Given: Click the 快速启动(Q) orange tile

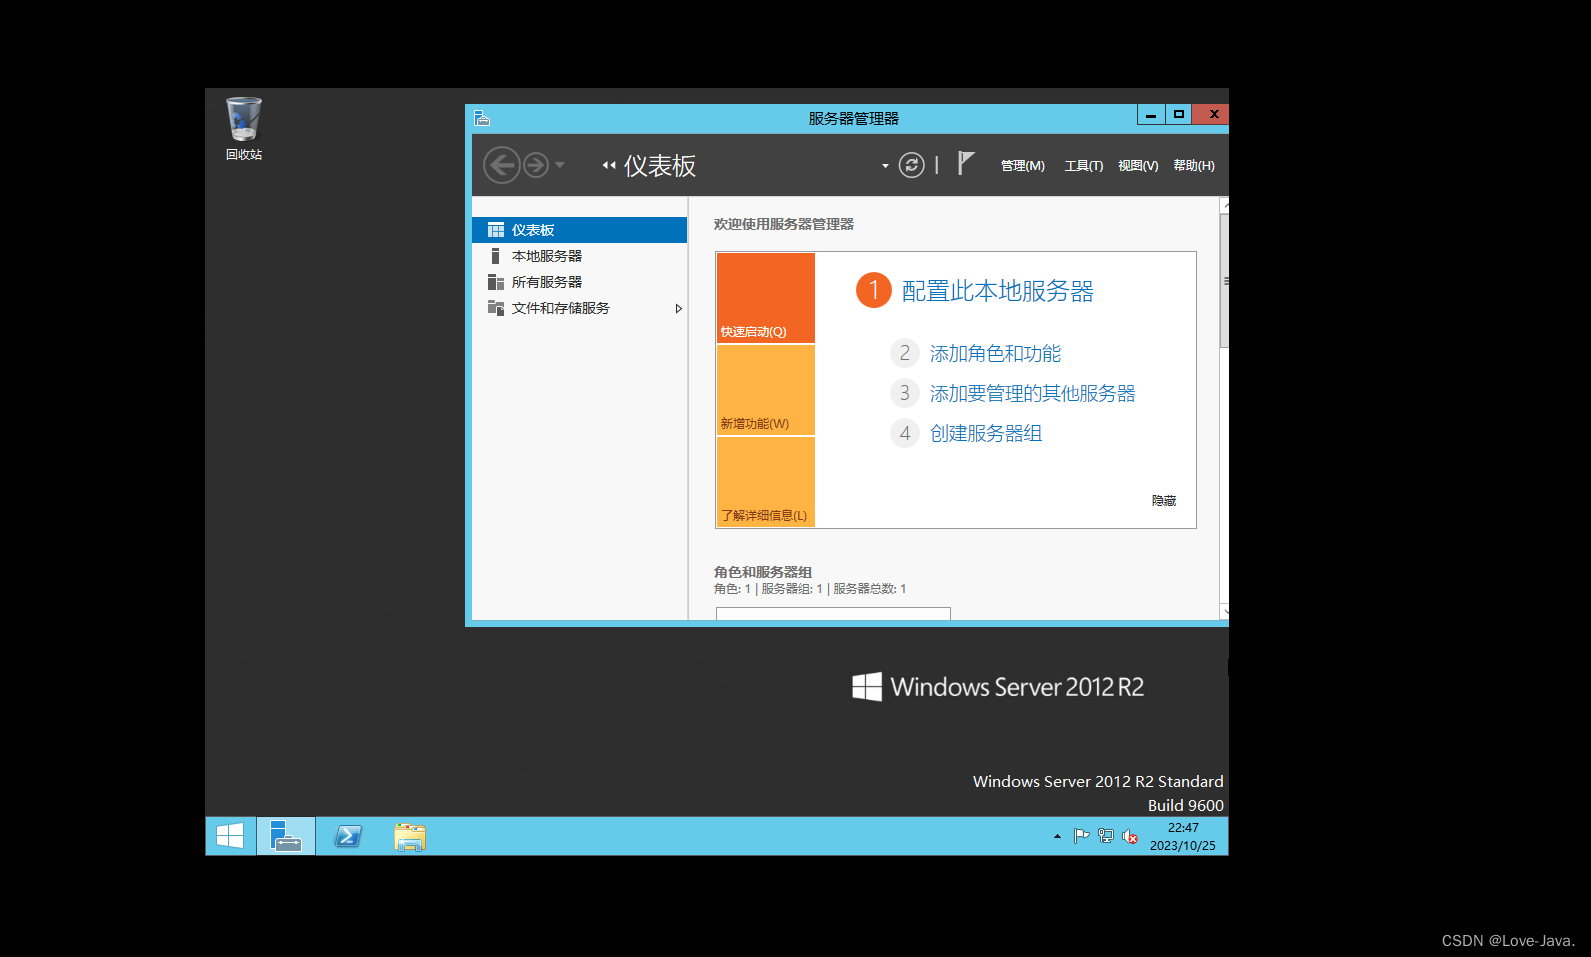Looking at the screenshot, I should (766, 298).
